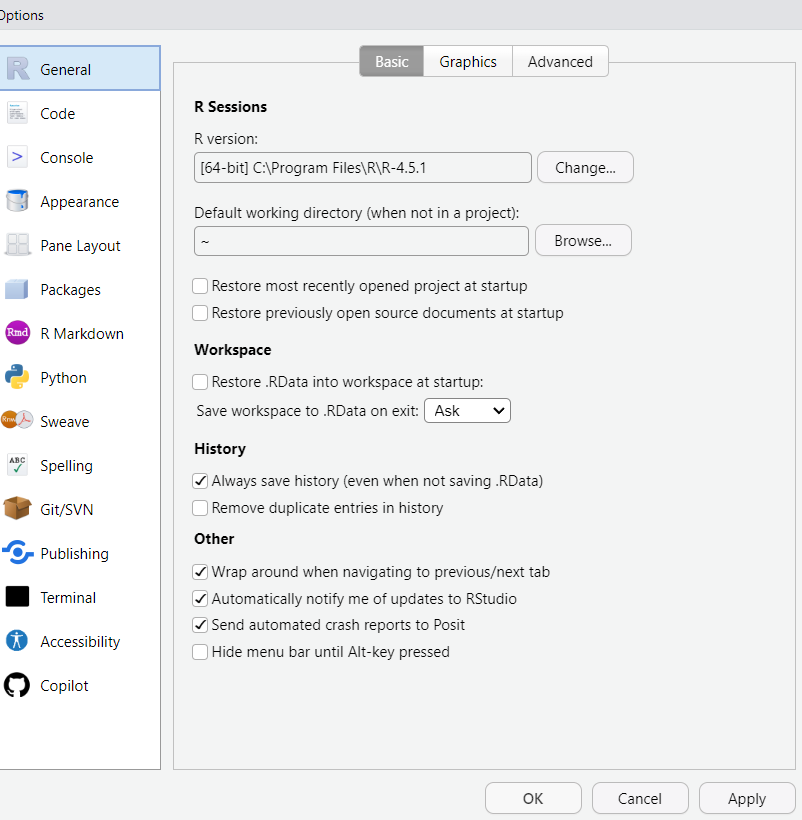The height and width of the screenshot is (820, 802).
Task: Open the Code settings icon in sidebar
Action: [17, 114]
